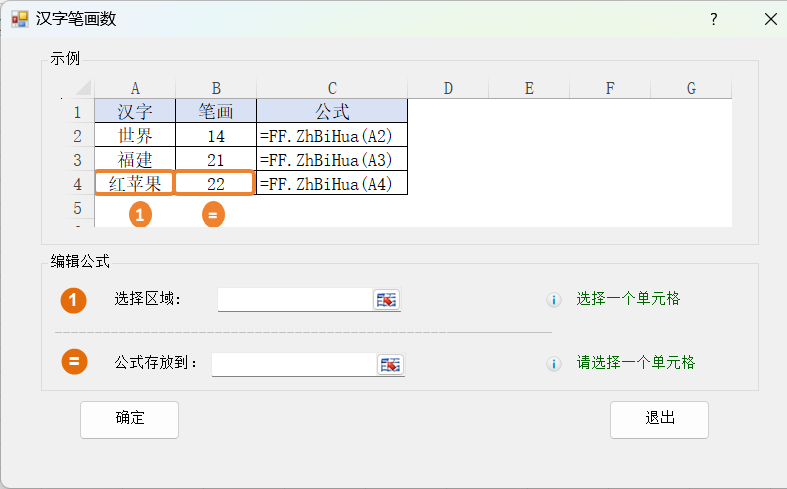787x489 pixels.
Task: Focus the 公式存放到 input field
Action: 294,364
